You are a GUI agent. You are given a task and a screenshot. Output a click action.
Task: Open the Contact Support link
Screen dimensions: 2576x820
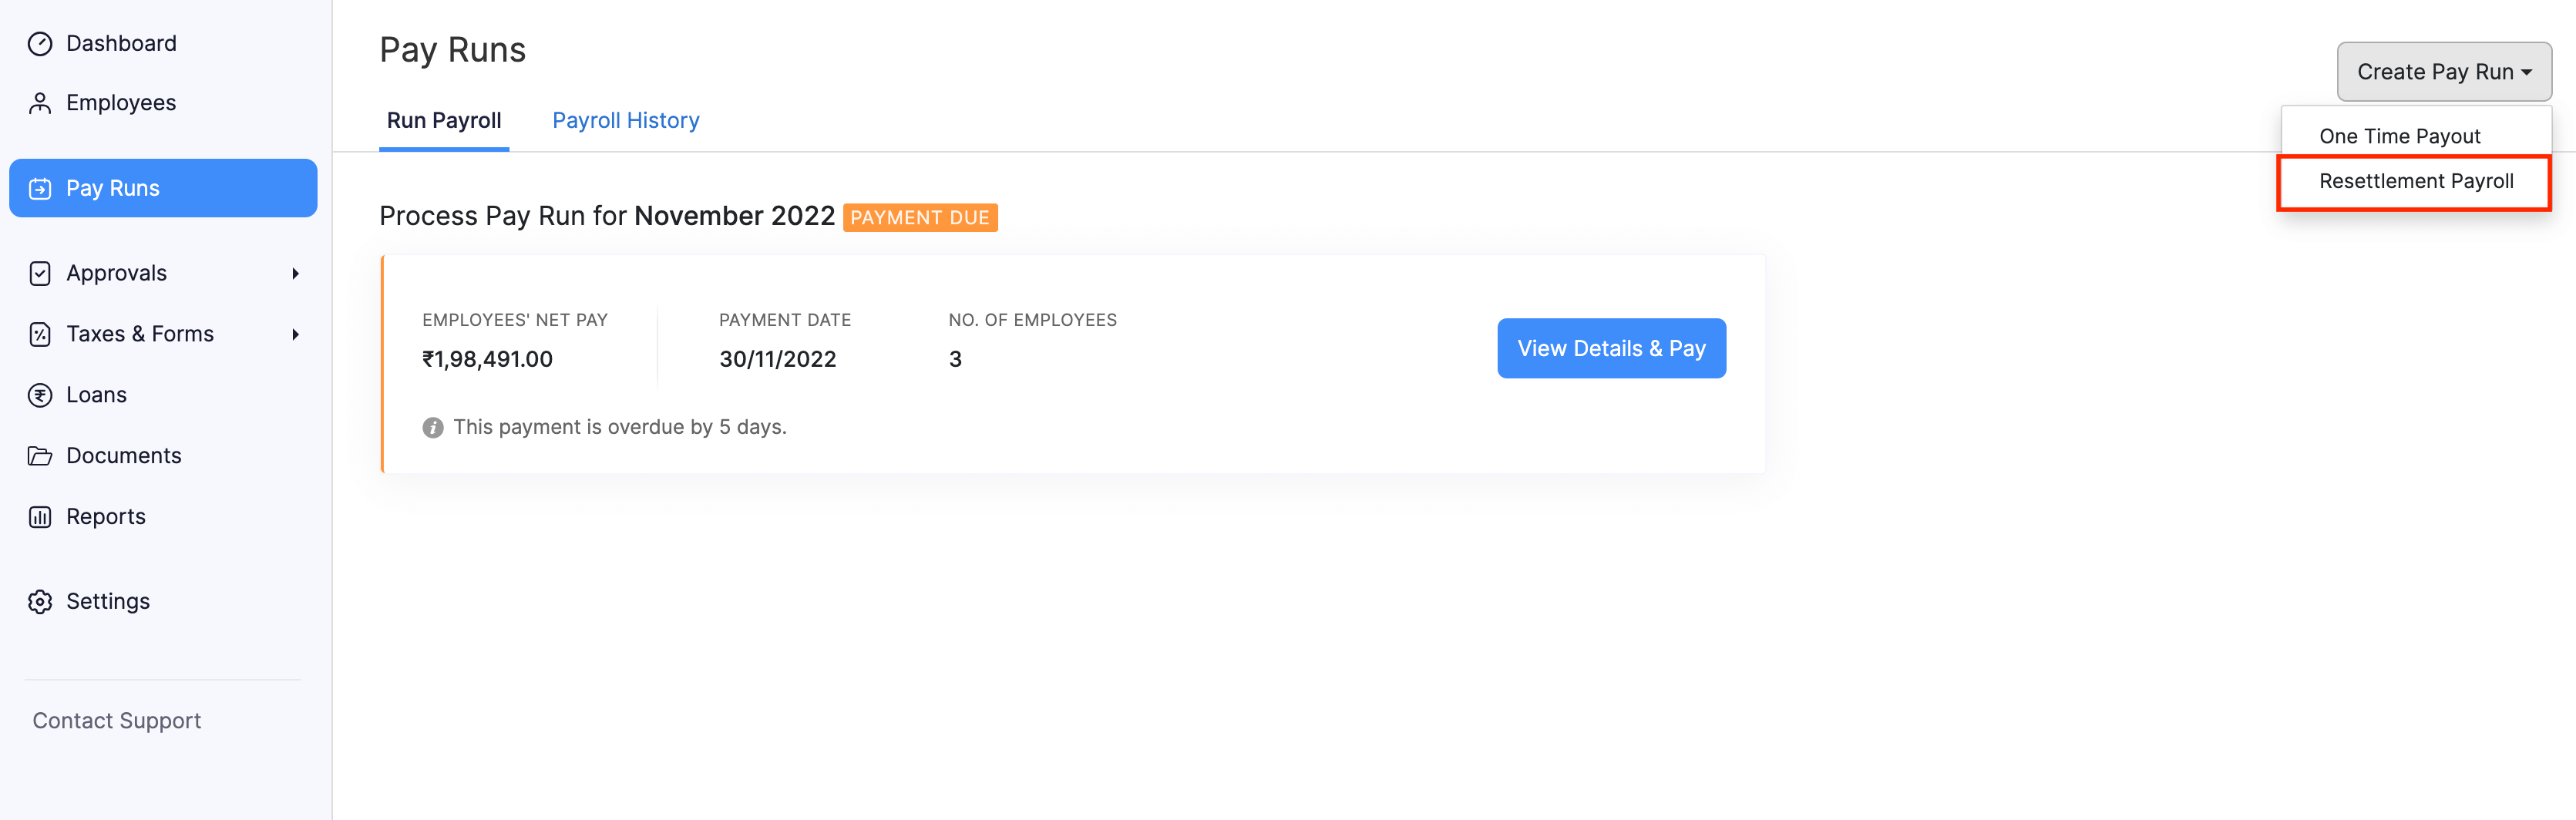point(117,721)
